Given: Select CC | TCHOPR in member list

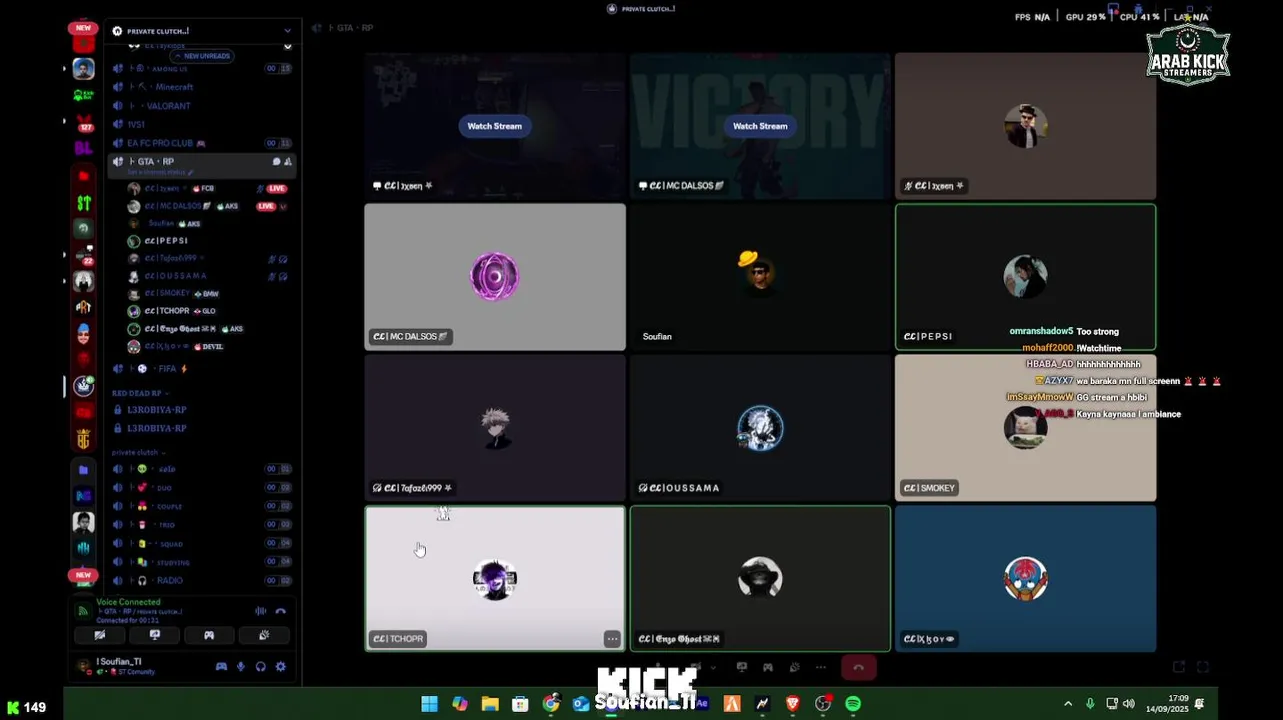Looking at the screenshot, I should tap(208, 311).
